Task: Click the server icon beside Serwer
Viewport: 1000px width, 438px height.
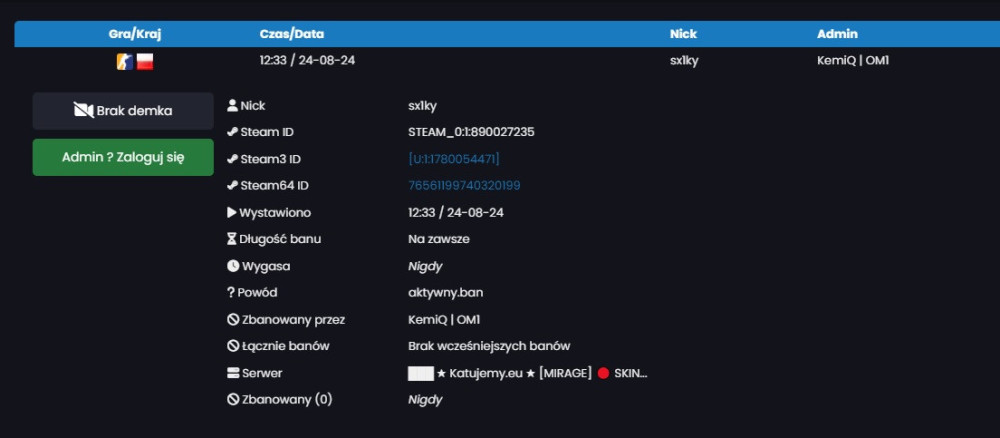Action: click(x=233, y=373)
